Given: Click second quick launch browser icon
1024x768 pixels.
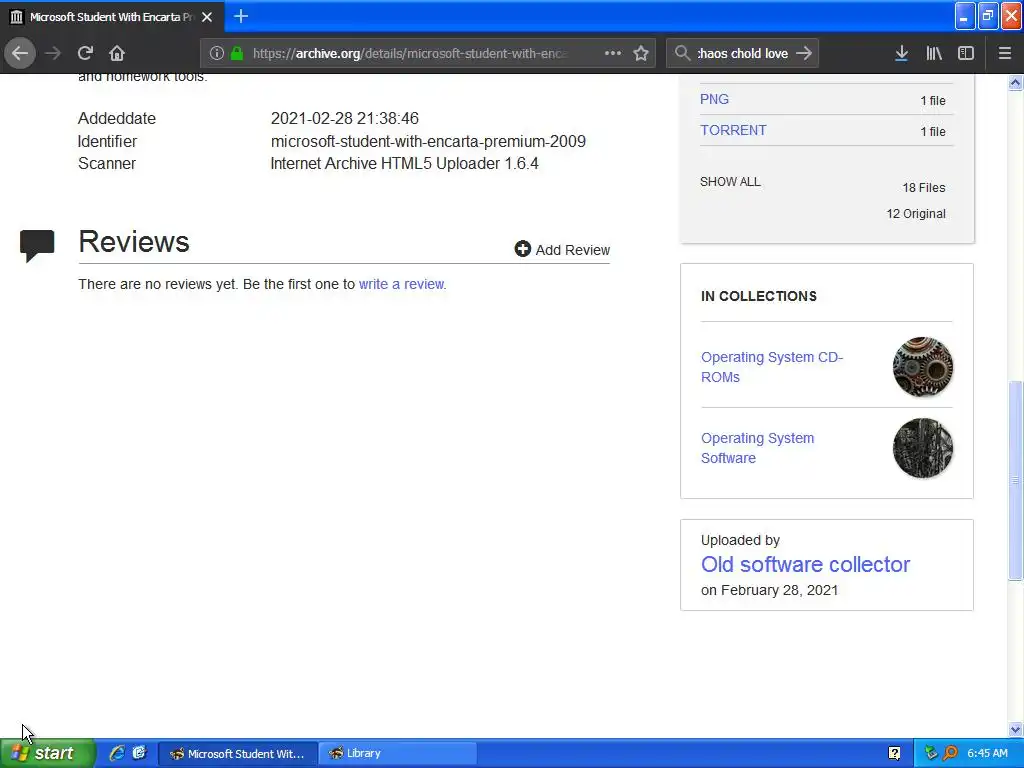Looking at the screenshot, I should click(139, 753).
